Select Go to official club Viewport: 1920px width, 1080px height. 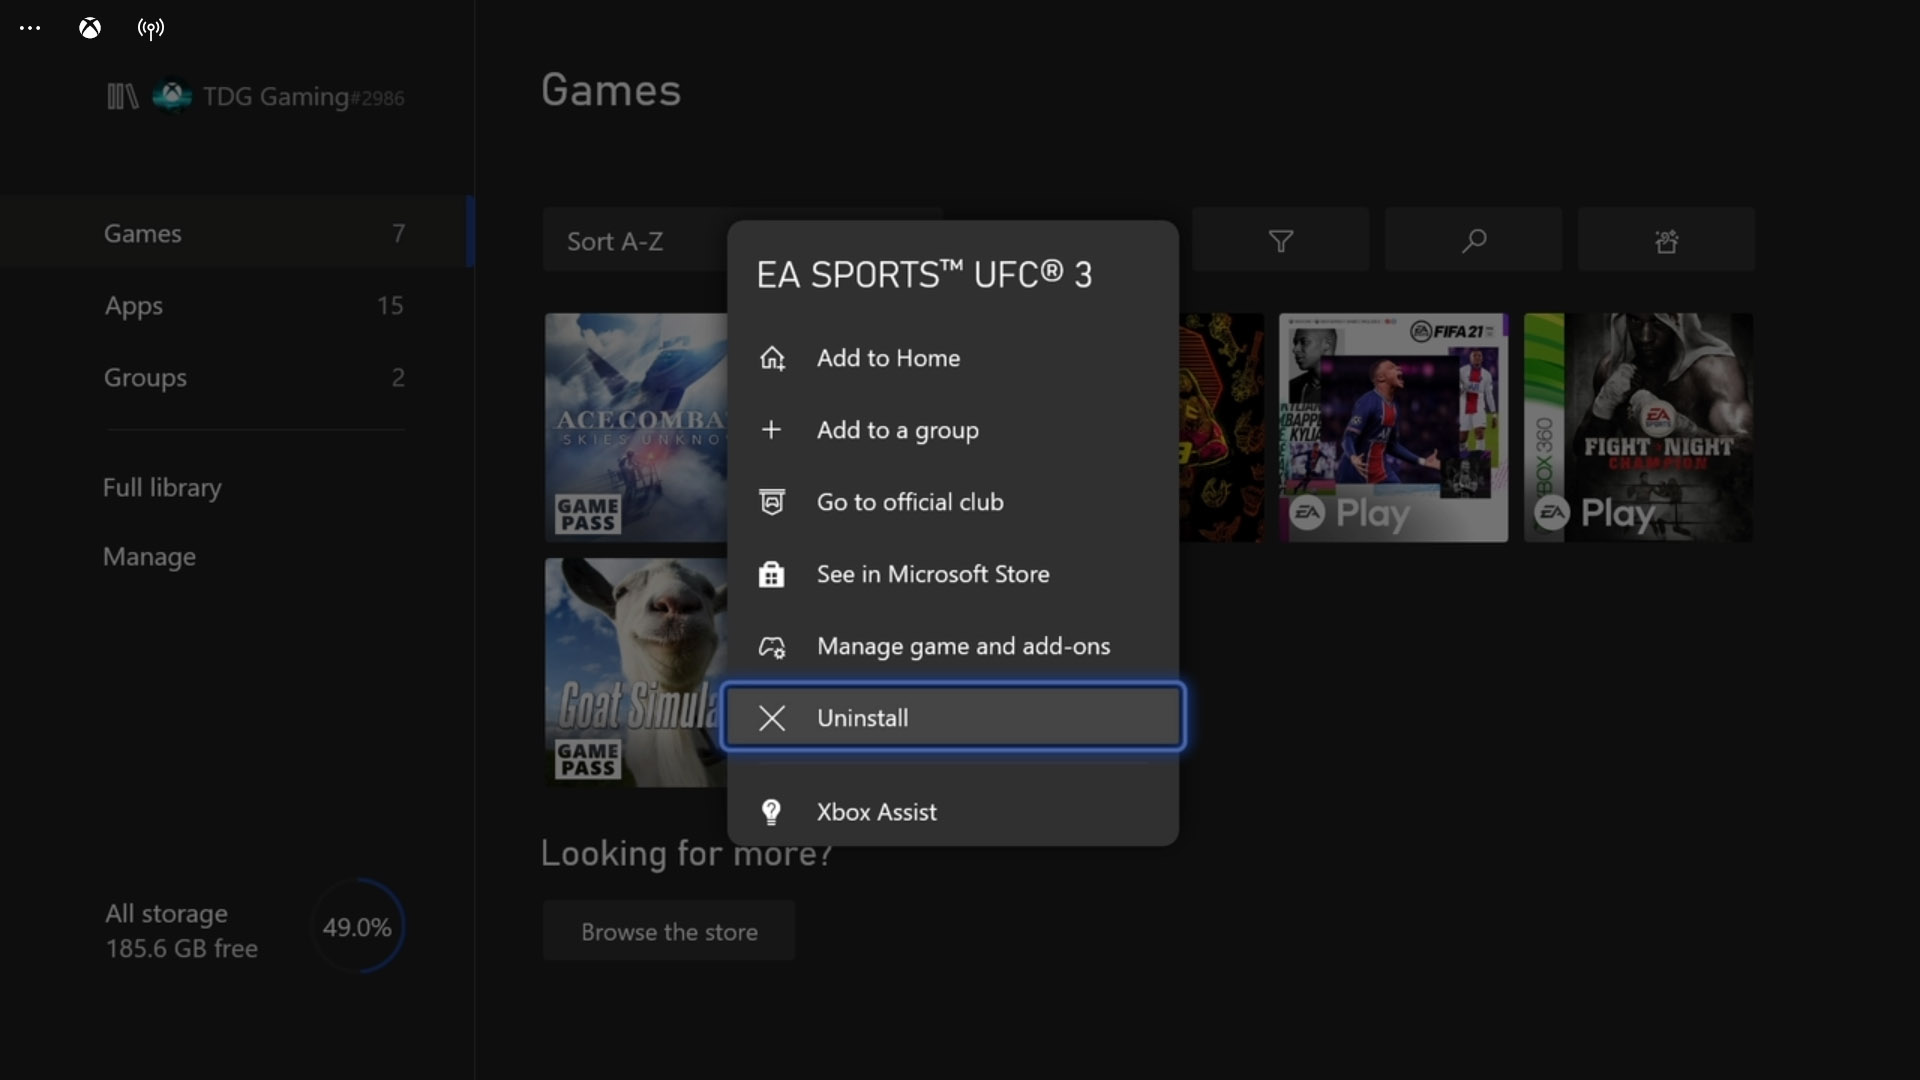tap(910, 502)
